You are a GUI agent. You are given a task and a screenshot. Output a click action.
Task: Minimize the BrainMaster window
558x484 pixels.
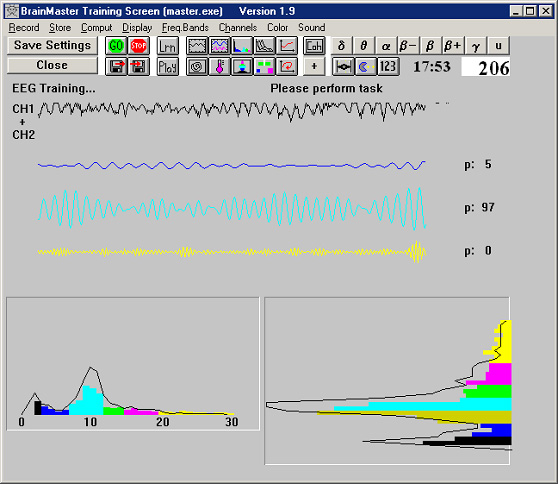(516, 11)
